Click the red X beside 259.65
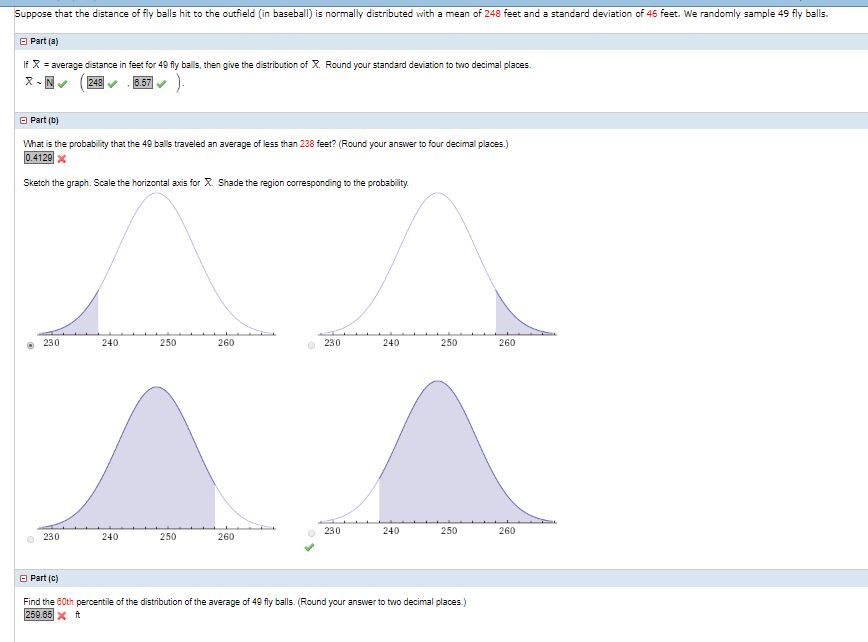 click(x=61, y=616)
